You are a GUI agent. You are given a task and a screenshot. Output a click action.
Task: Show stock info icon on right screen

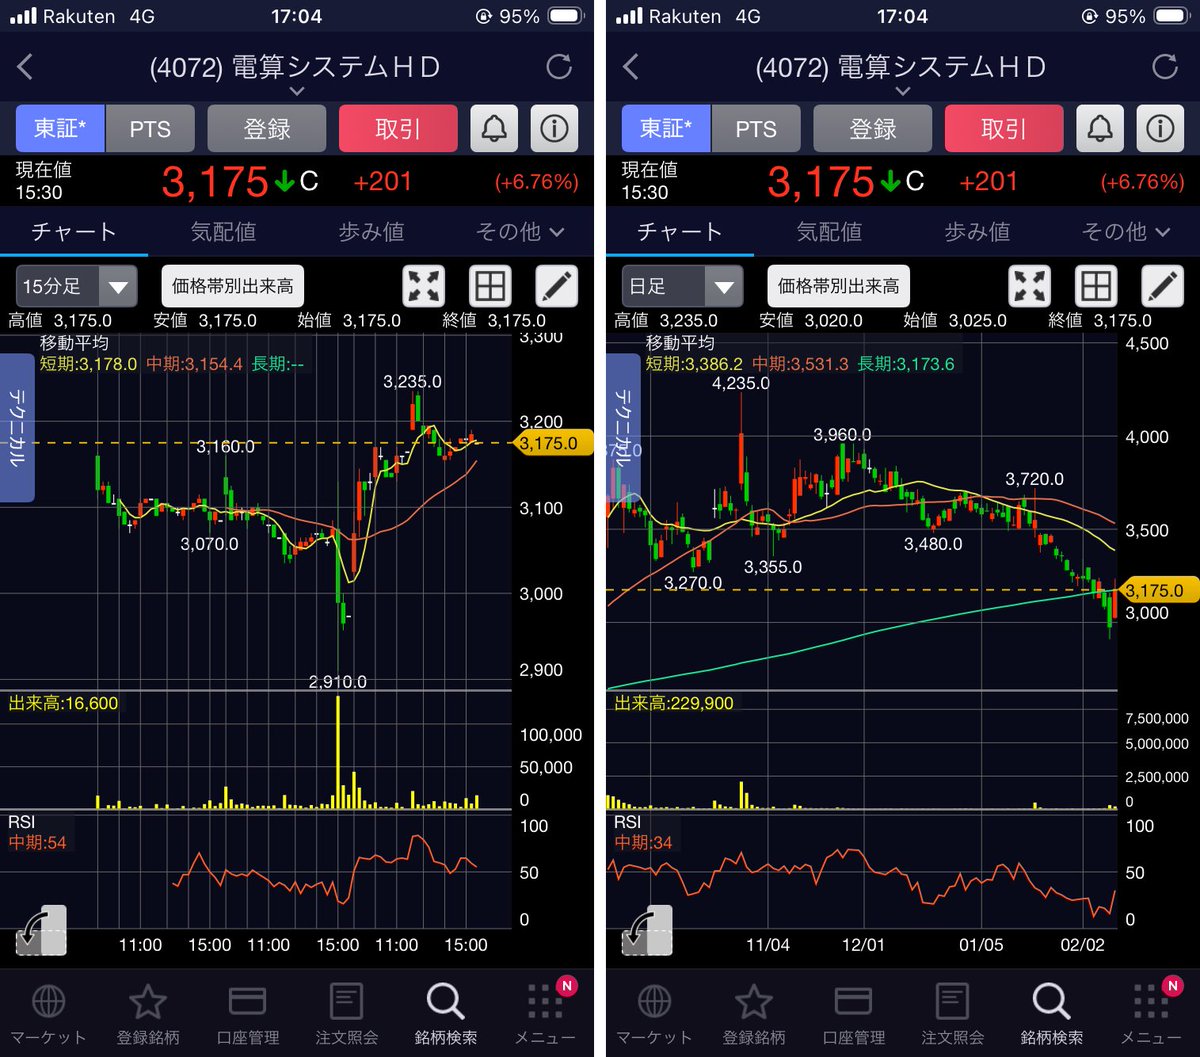(x=1160, y=128)
